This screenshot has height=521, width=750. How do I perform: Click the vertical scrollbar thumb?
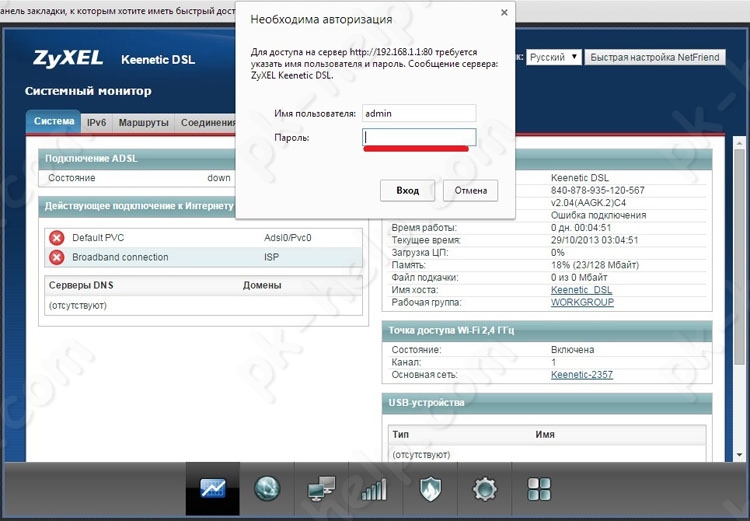[739, 256]
